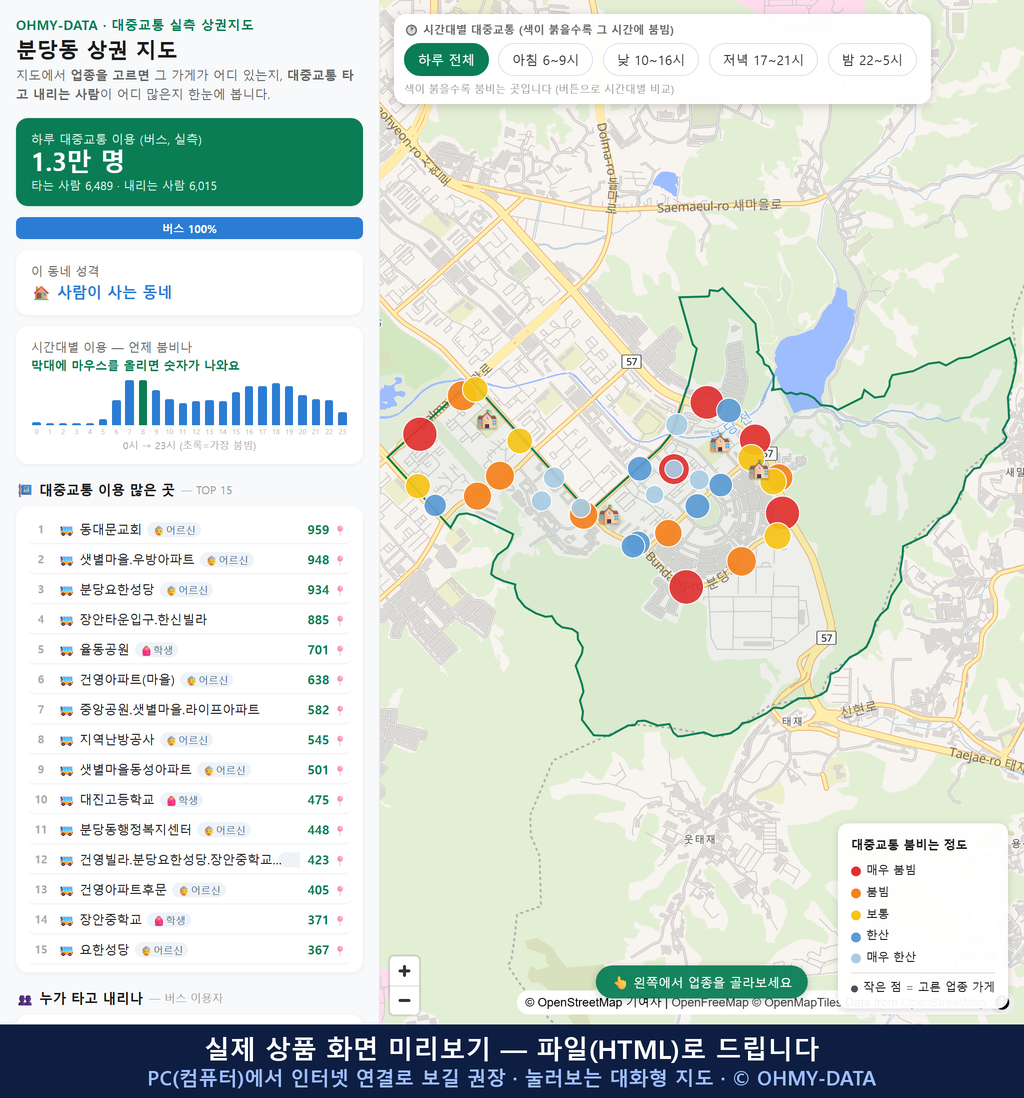The width and height of the screenshot is (1024, 1098).
Task: Zoom in the map with plus button
Action: click(404, 971)
